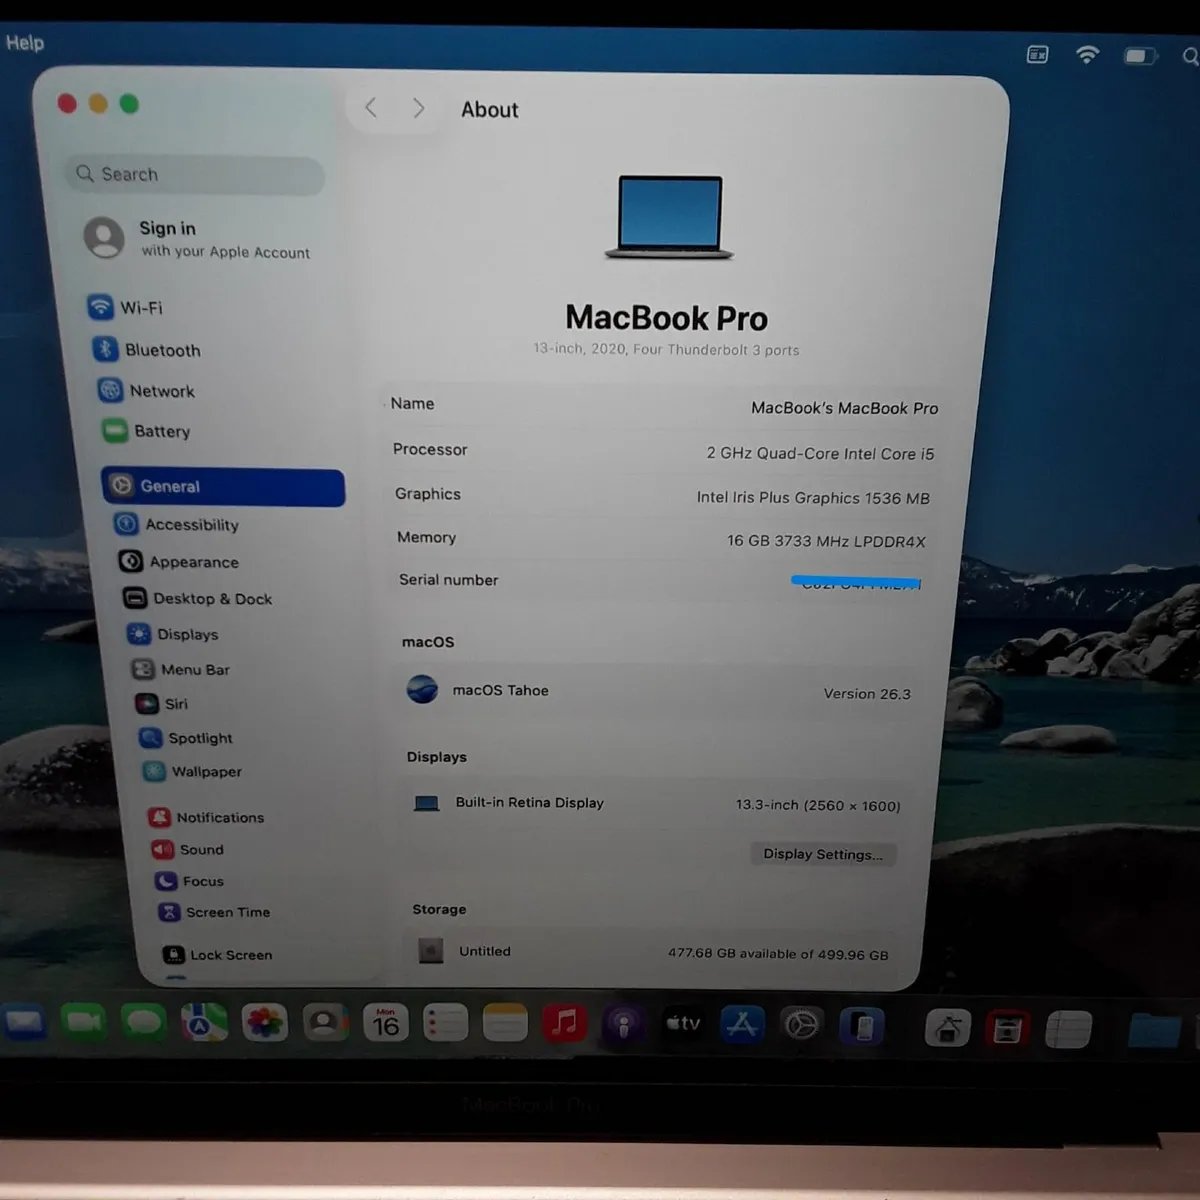Click the Wi-Fi status icon in menu bar

pyautogui.click(x=1087, y=54)
